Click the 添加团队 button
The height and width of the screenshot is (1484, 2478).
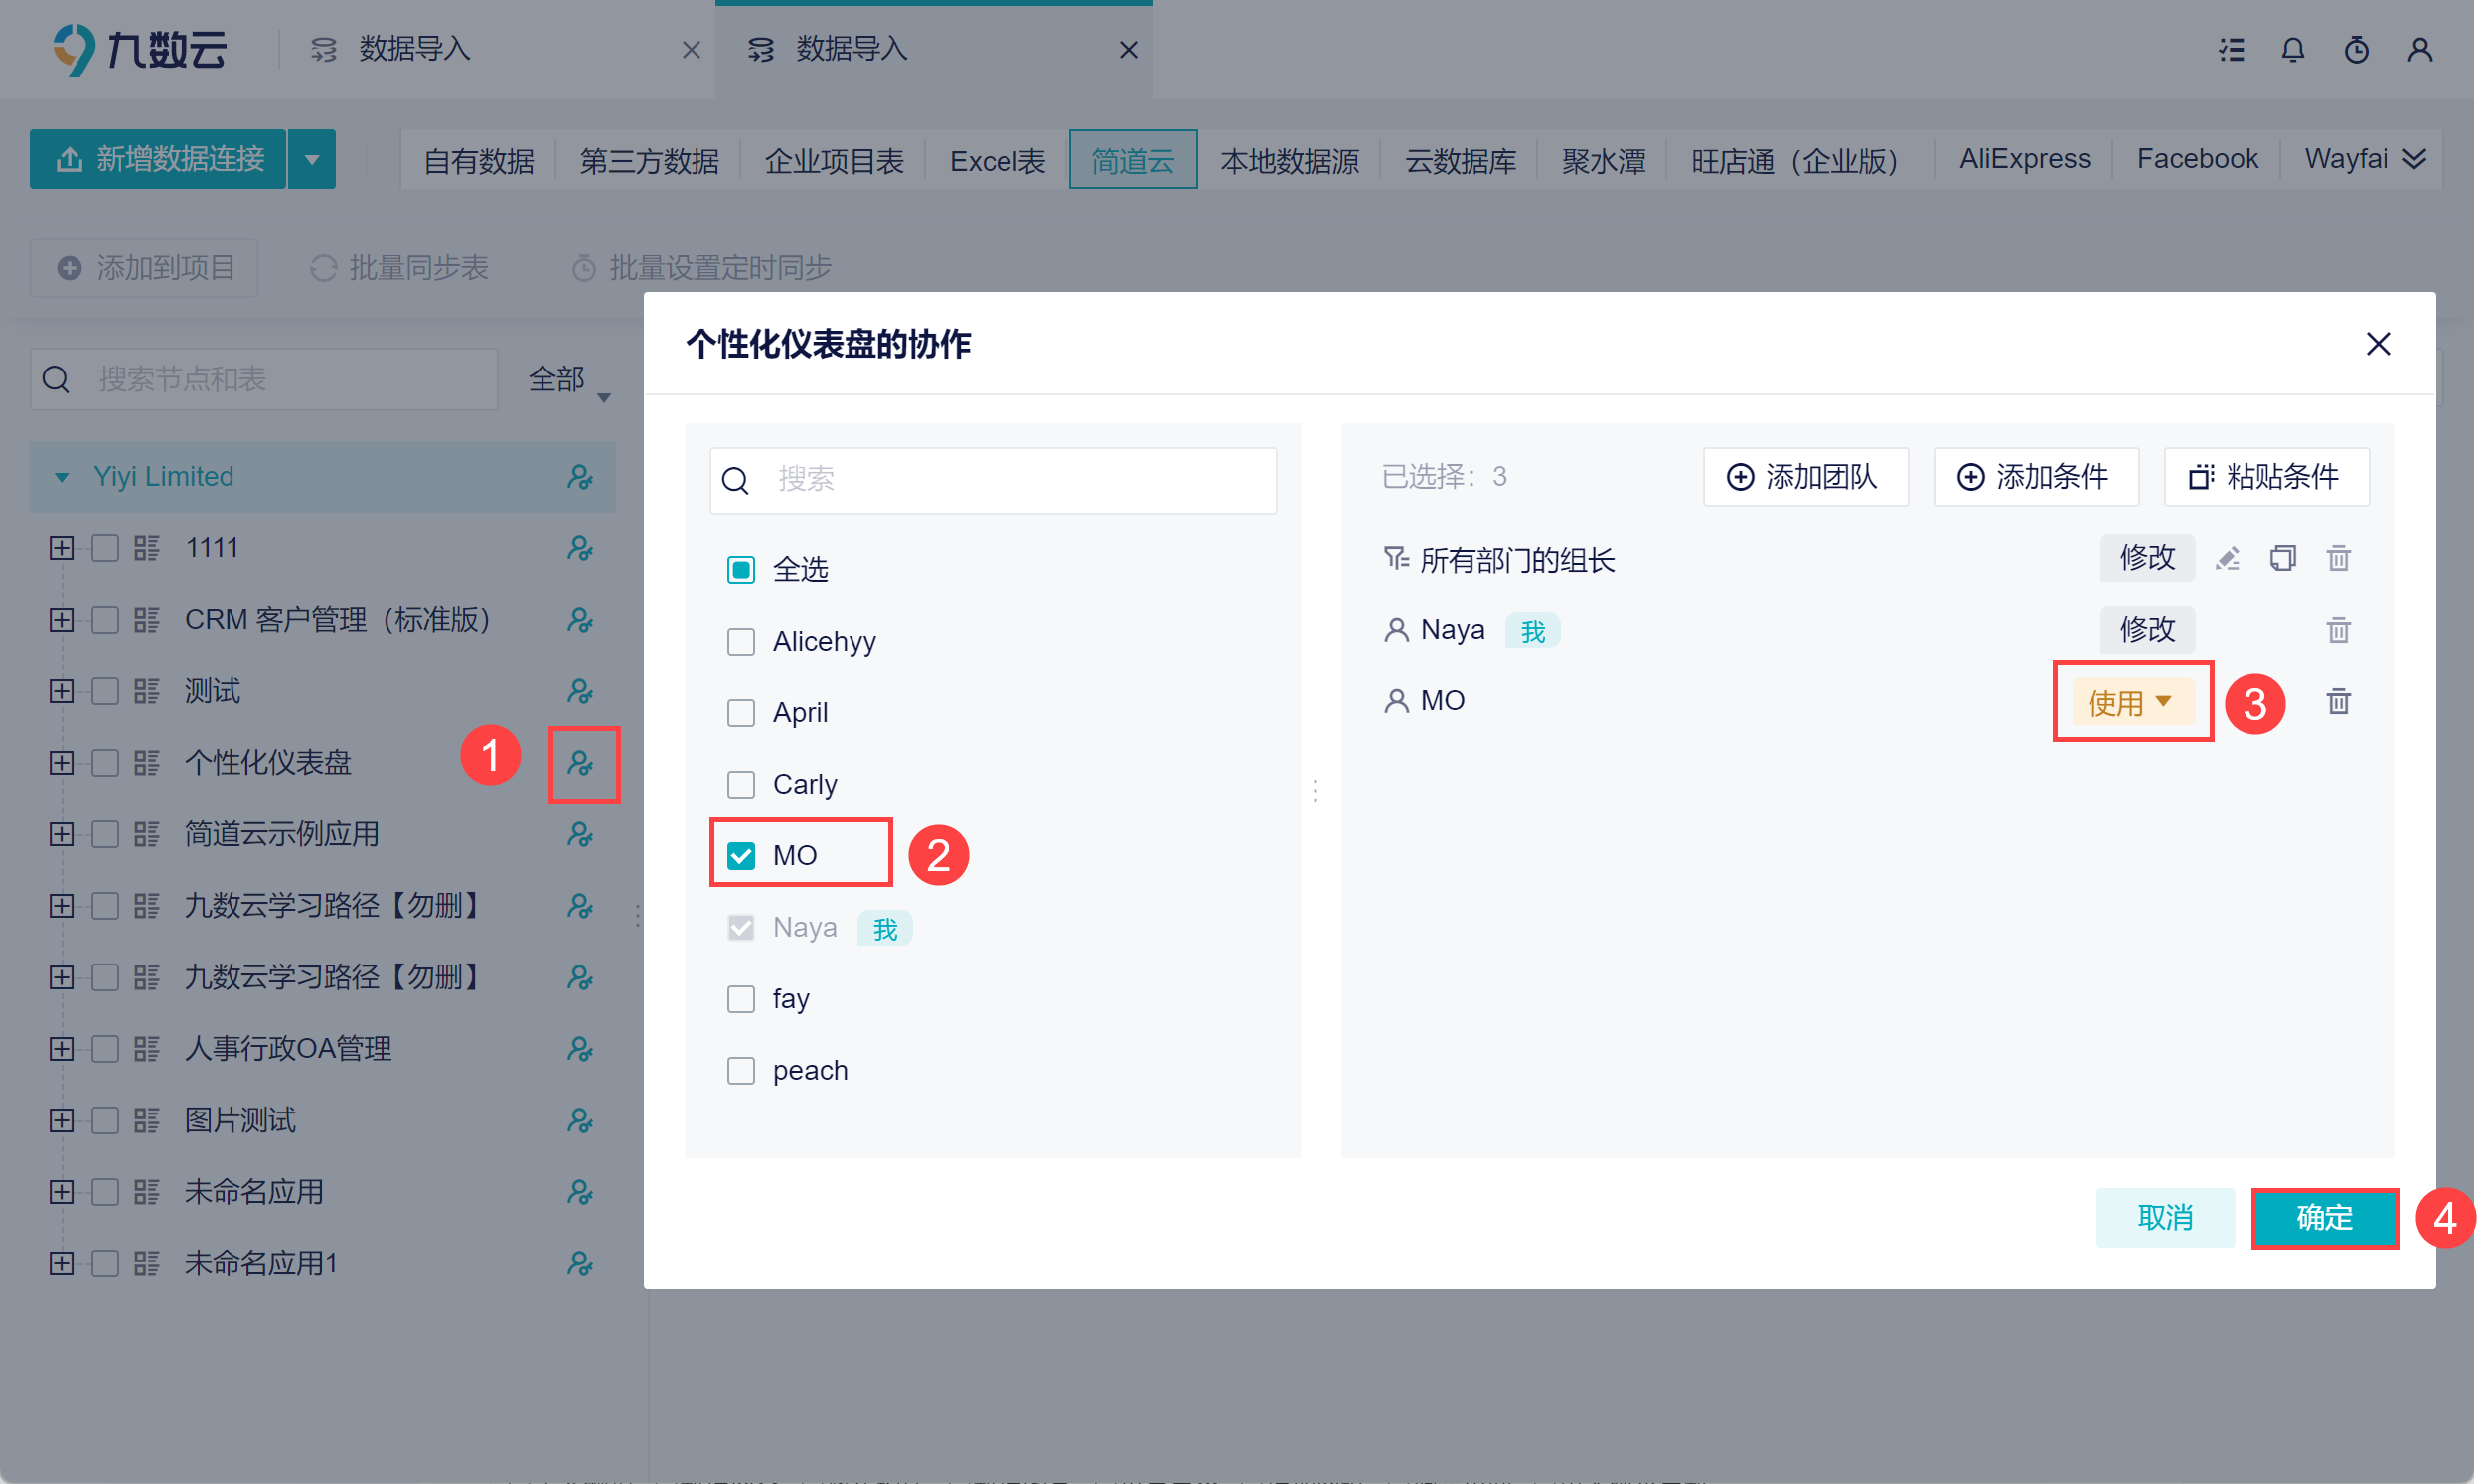click(1807, 477)
